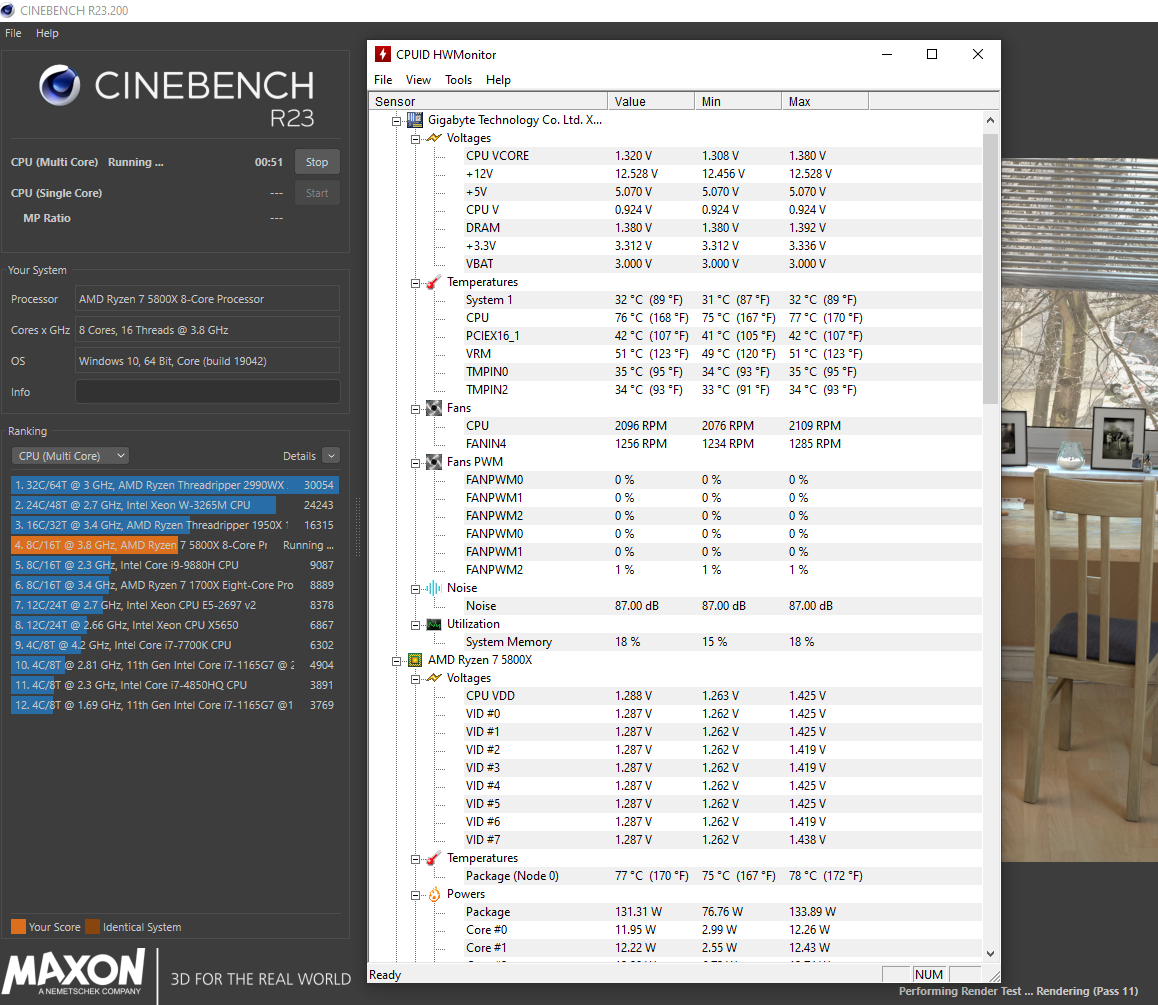Click the HWMonitor scrollbar up arrow

pyautogui.click(x=990, y=120)
